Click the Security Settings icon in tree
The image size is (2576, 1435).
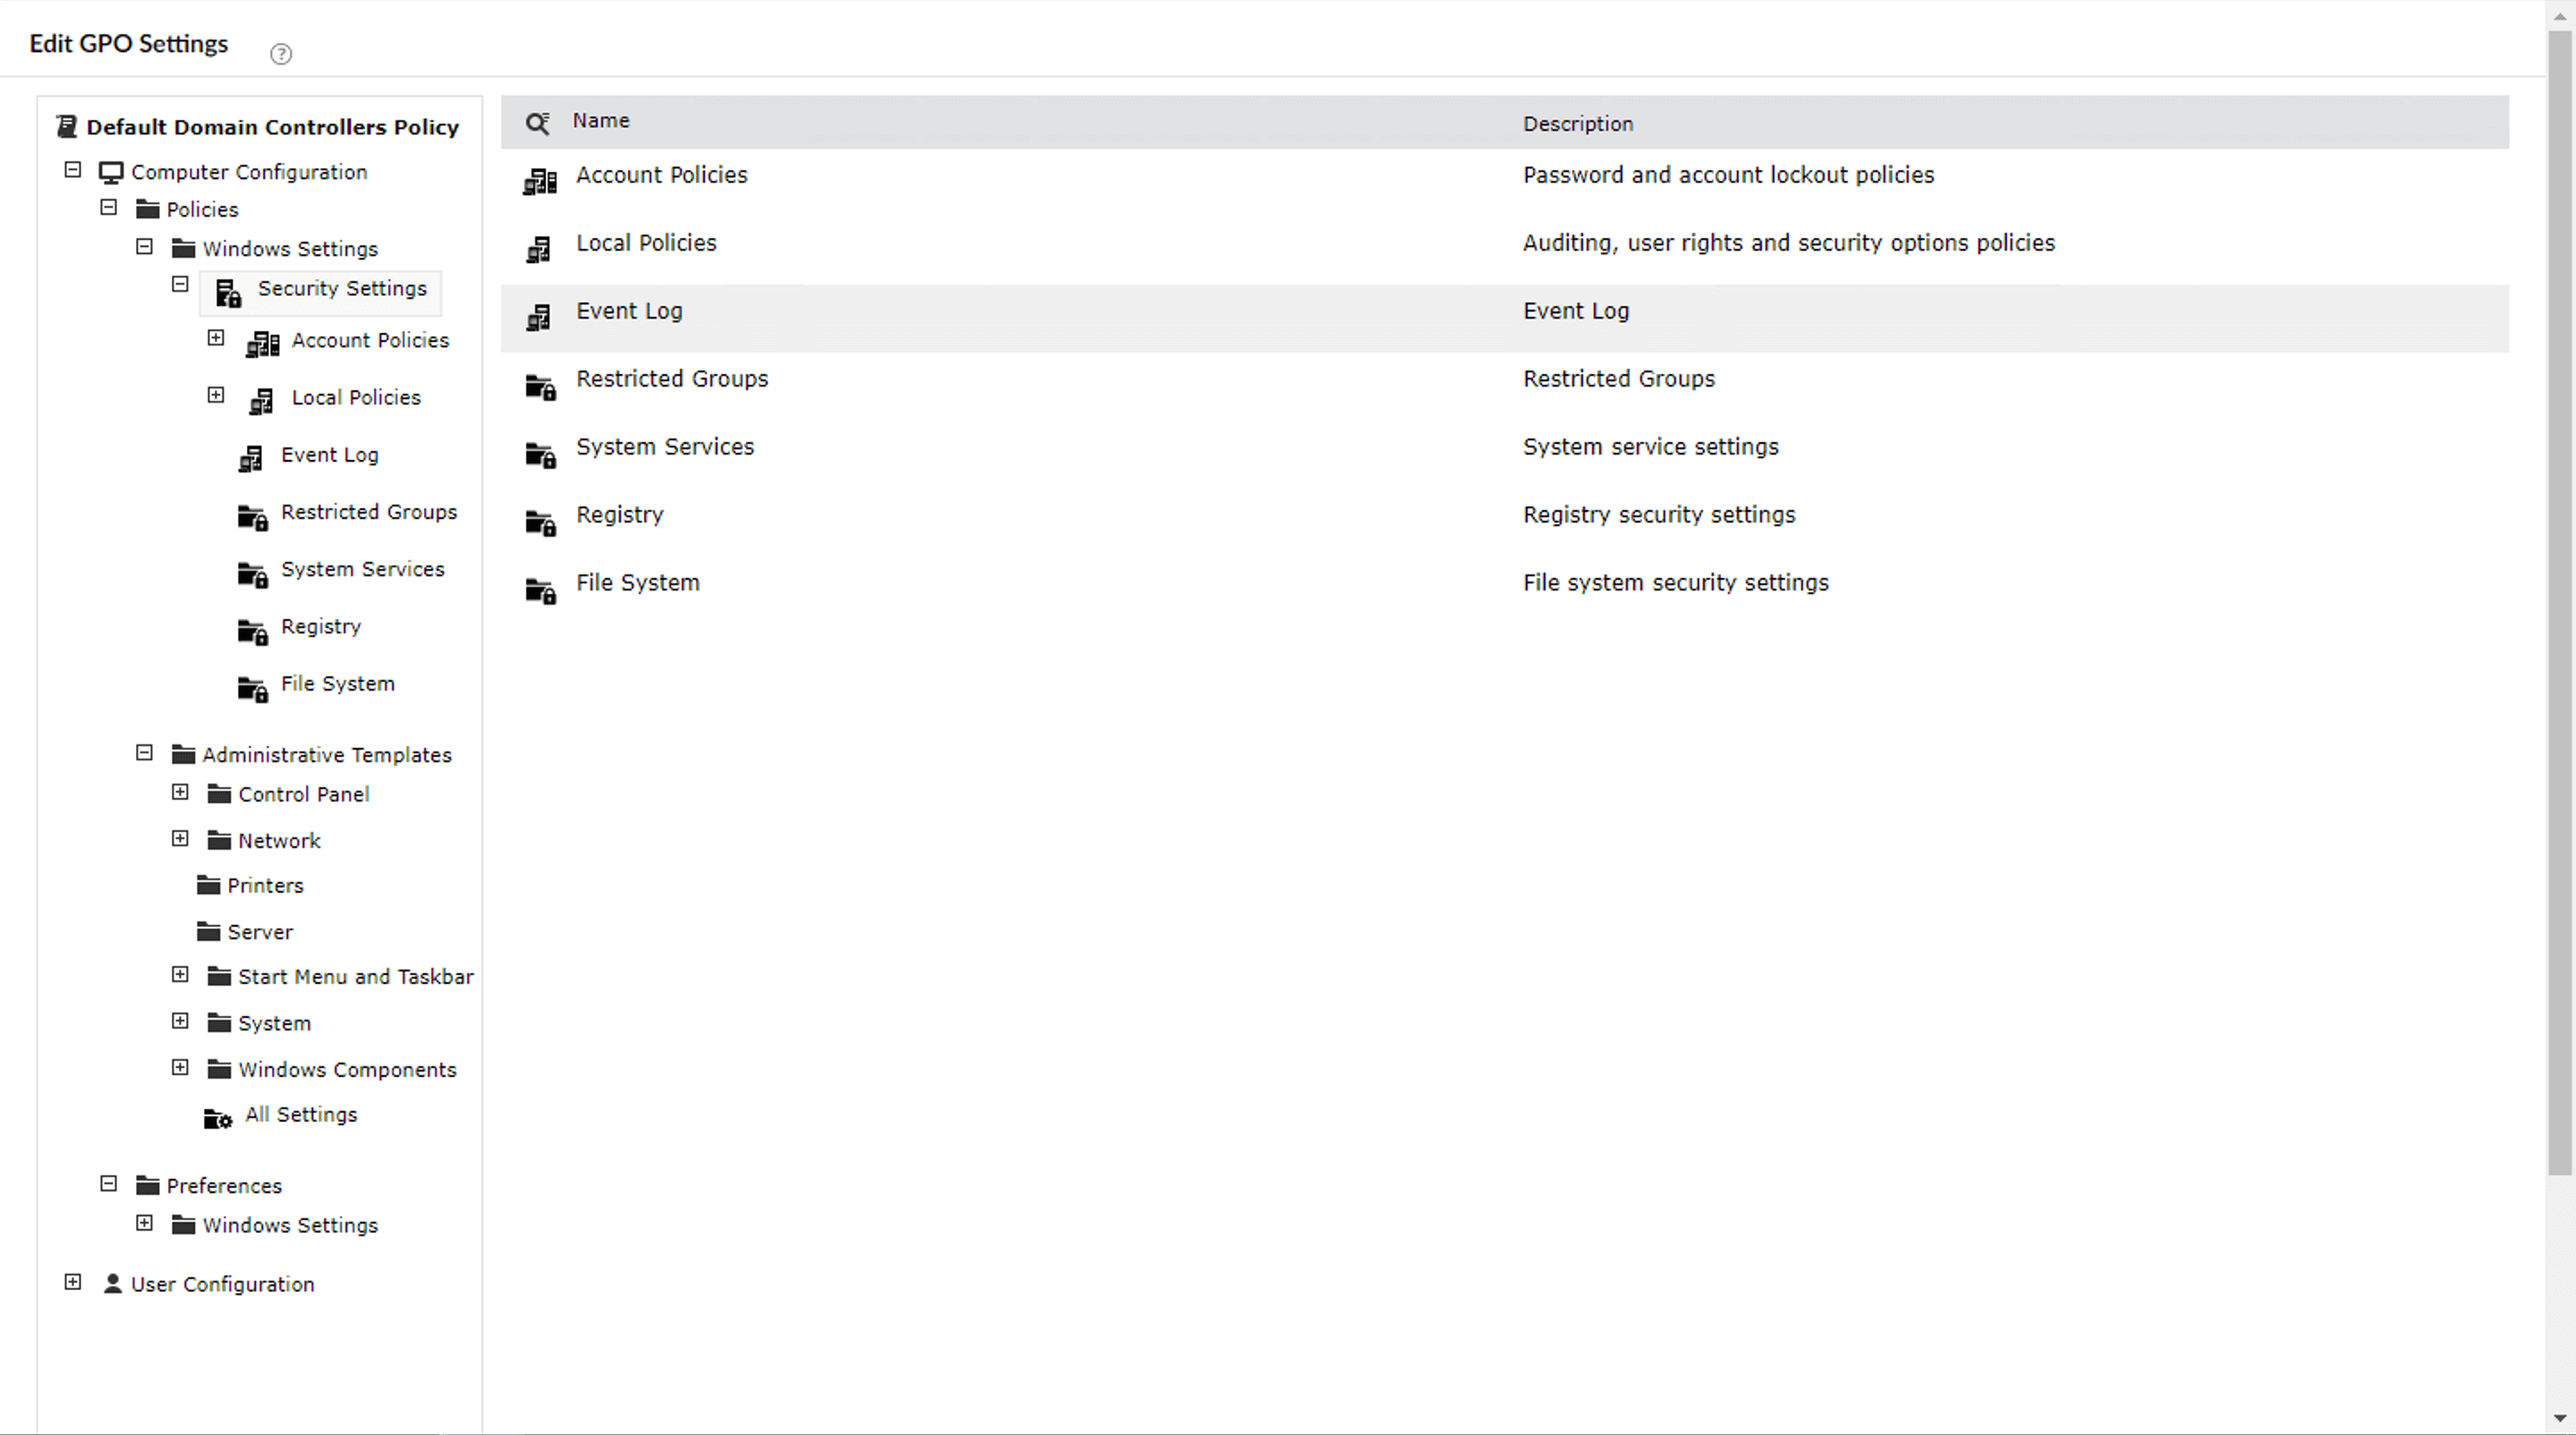[228, 292]
